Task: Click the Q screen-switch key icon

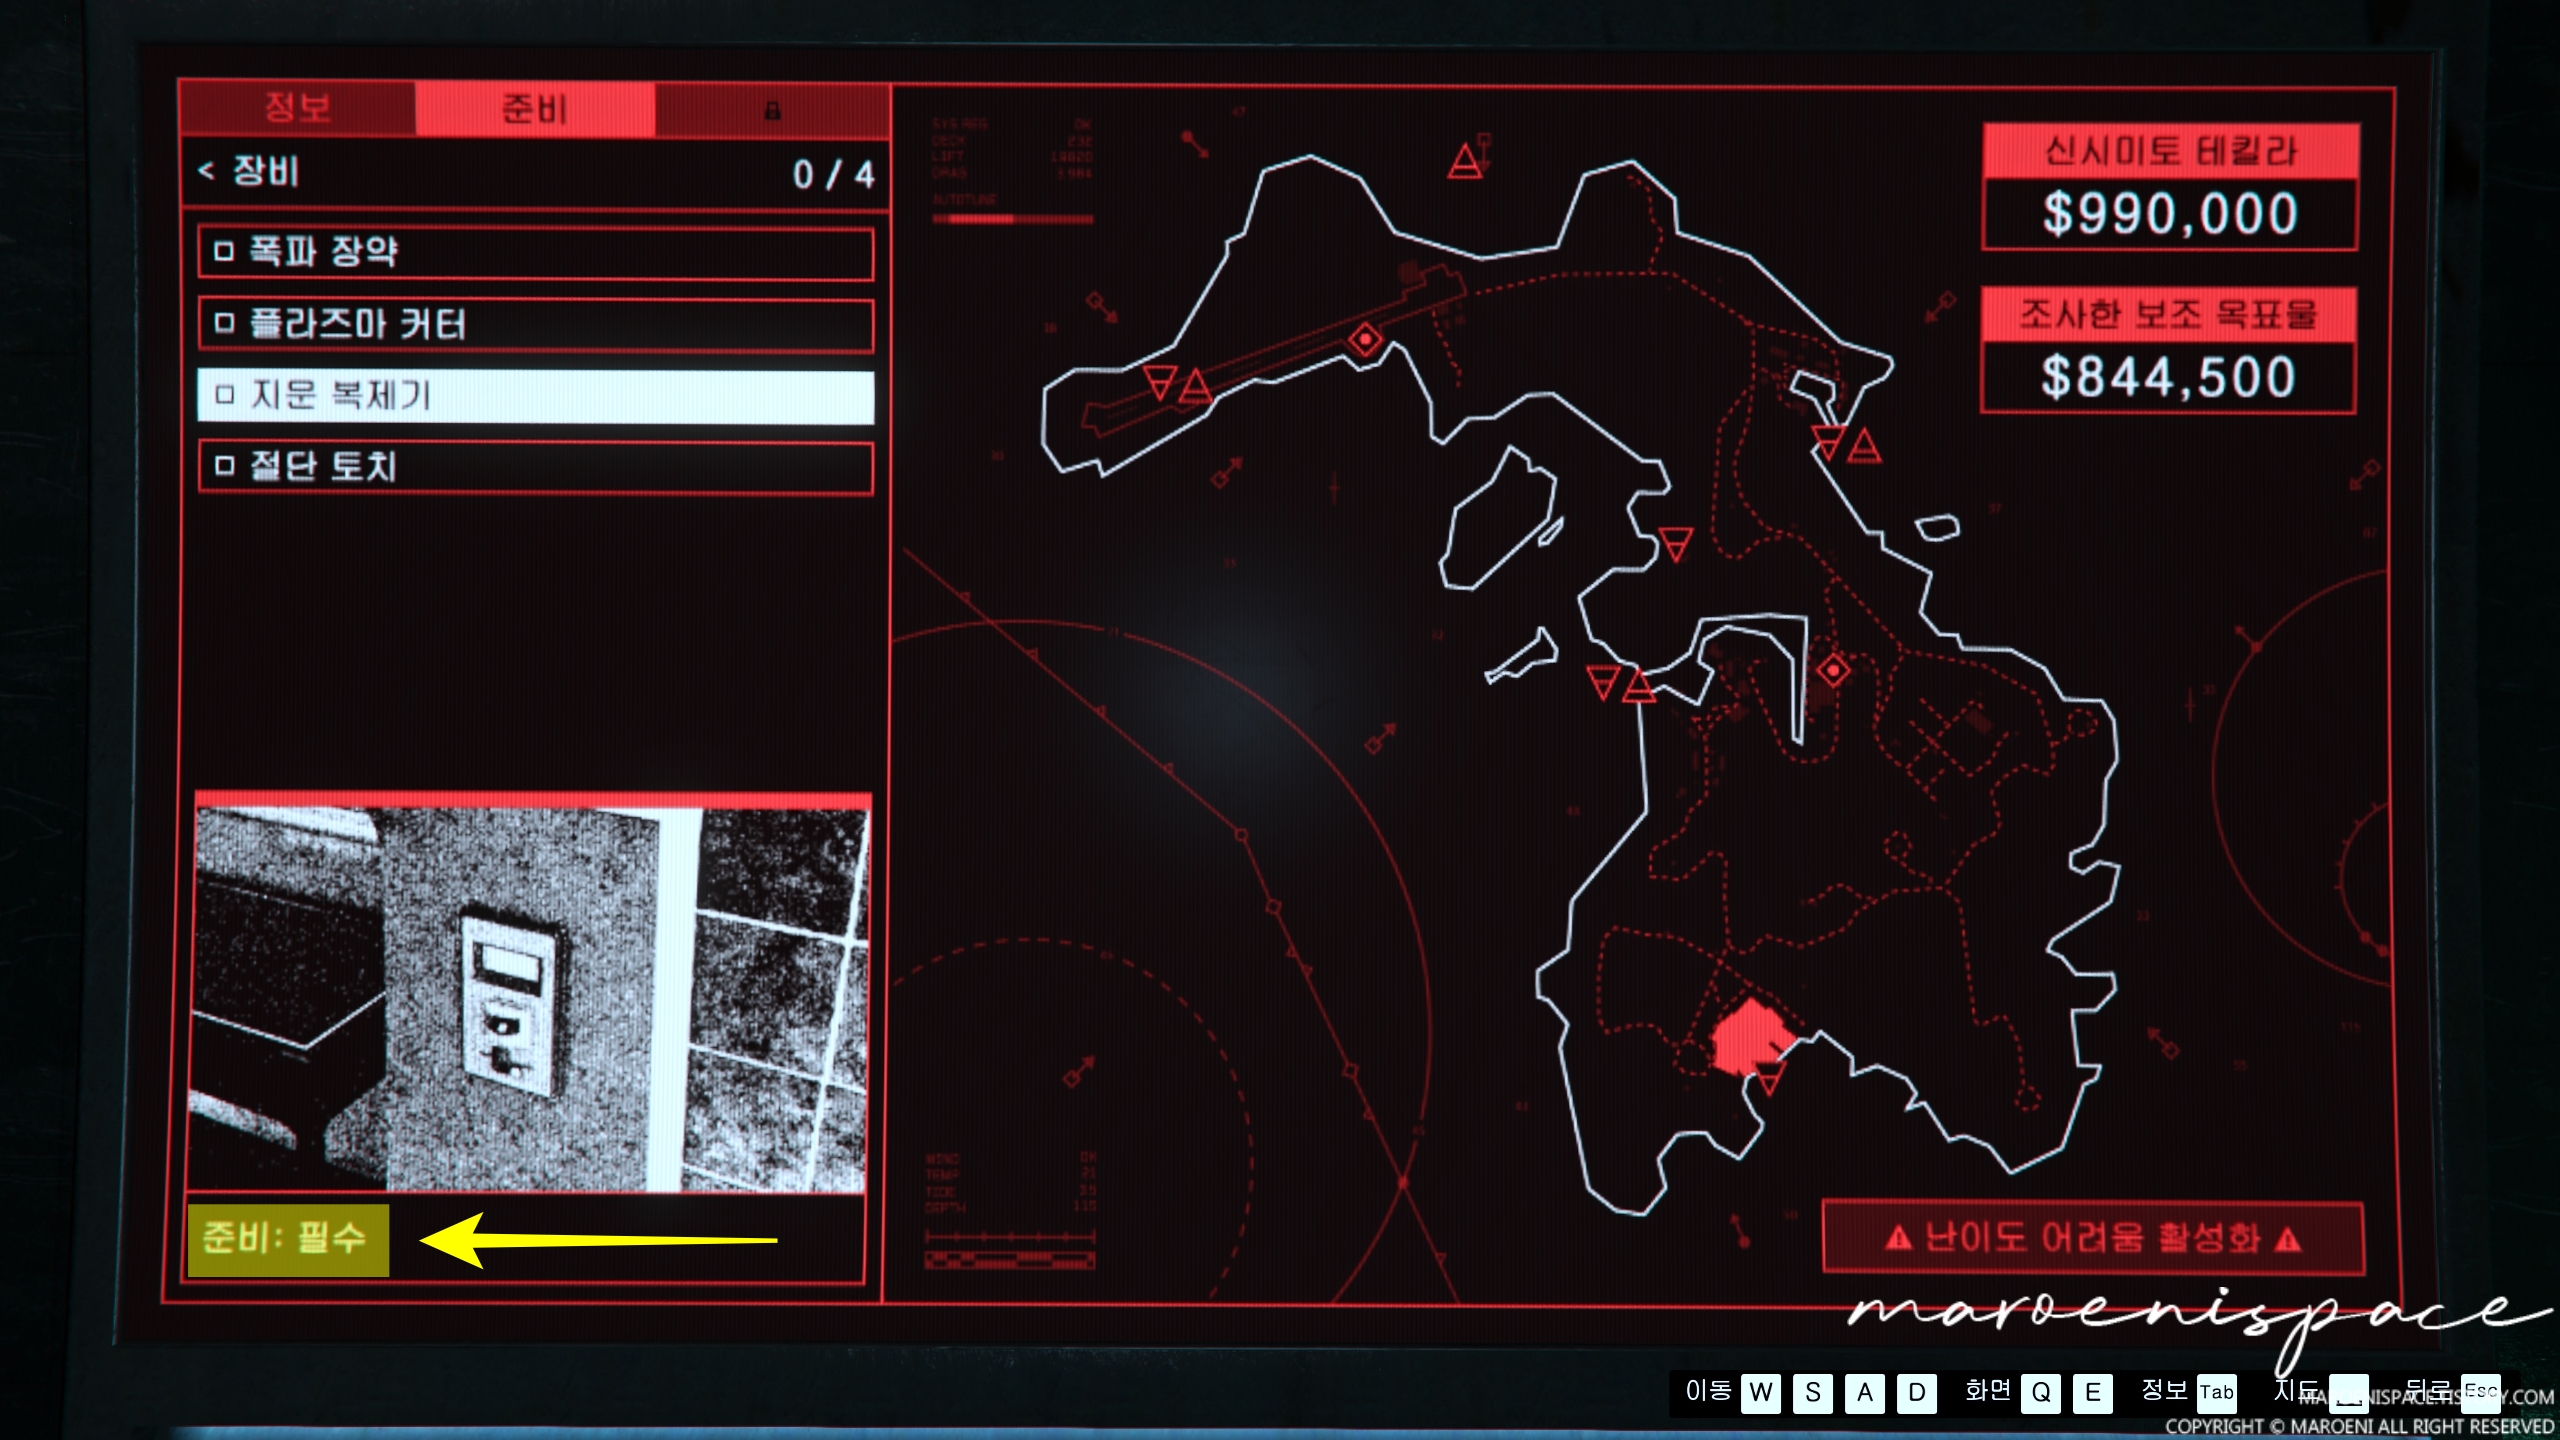Action: point(2040,1393)
